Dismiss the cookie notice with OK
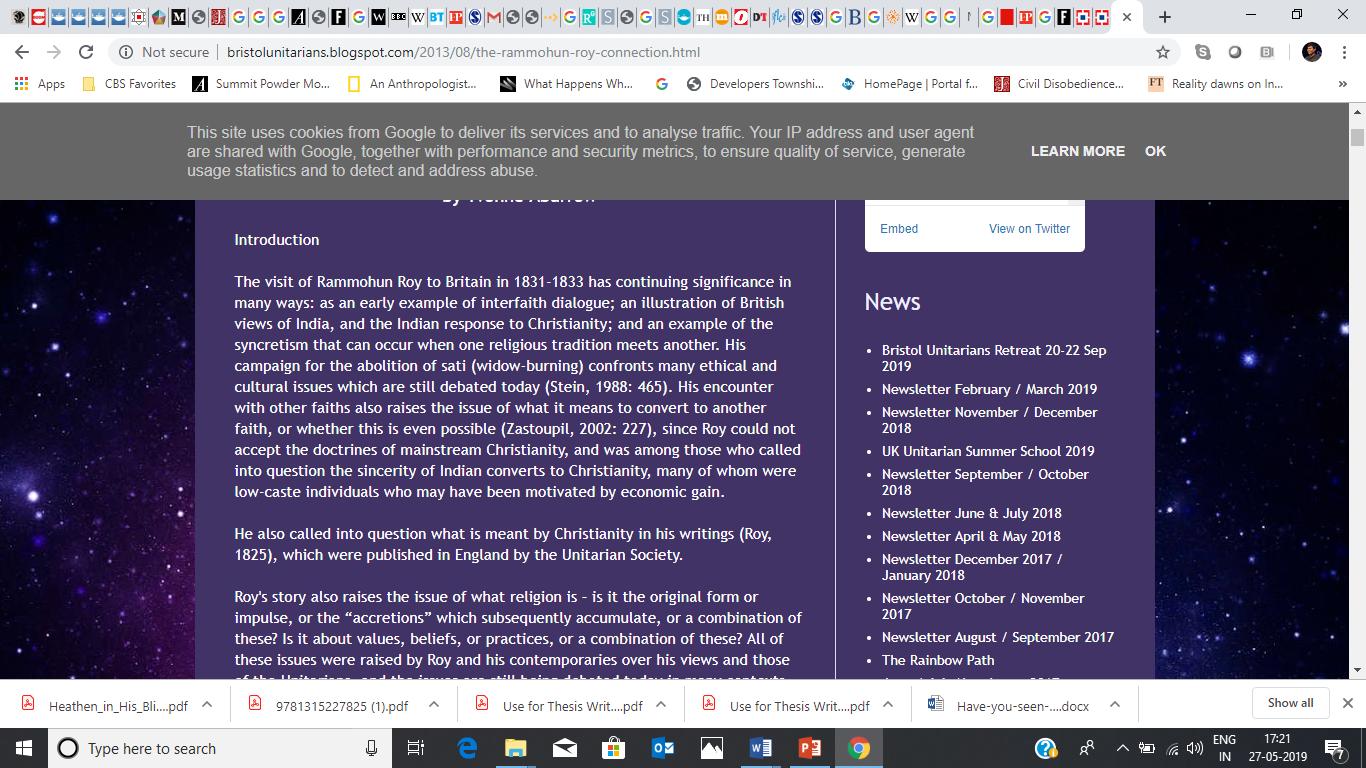The width and height of the screenshot is (1366, 768). point(1156,151)
